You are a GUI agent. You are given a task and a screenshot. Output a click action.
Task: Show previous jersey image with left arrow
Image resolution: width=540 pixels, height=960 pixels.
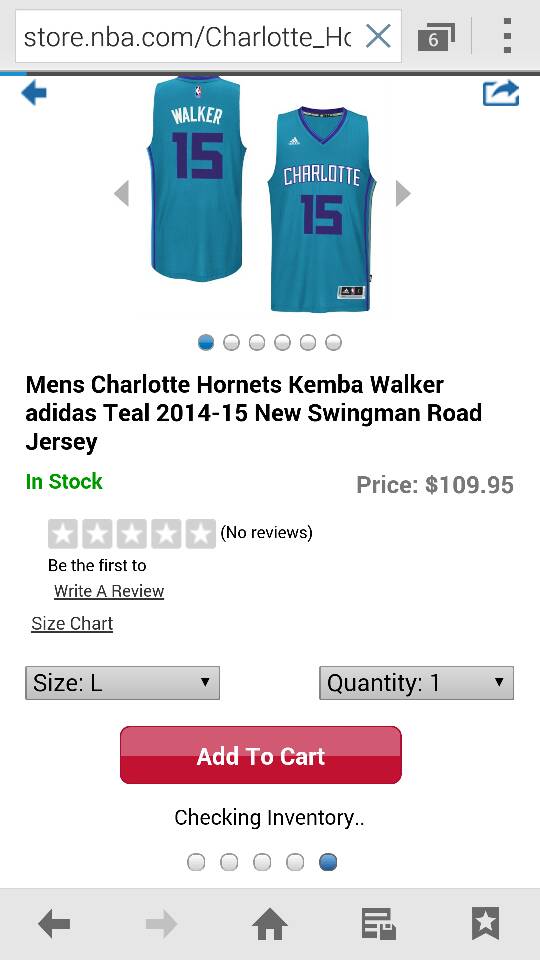click(122, 193)
